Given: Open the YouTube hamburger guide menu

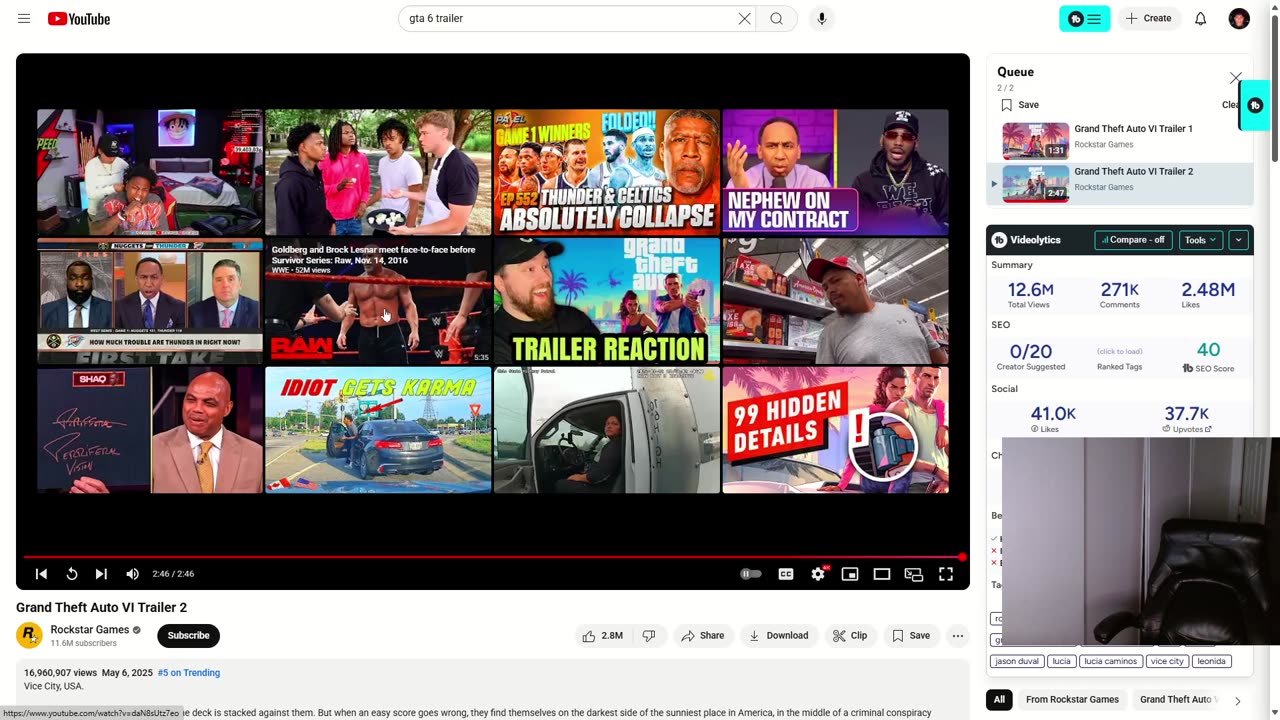Looking at the screenshot, I should tap(24, 19).
